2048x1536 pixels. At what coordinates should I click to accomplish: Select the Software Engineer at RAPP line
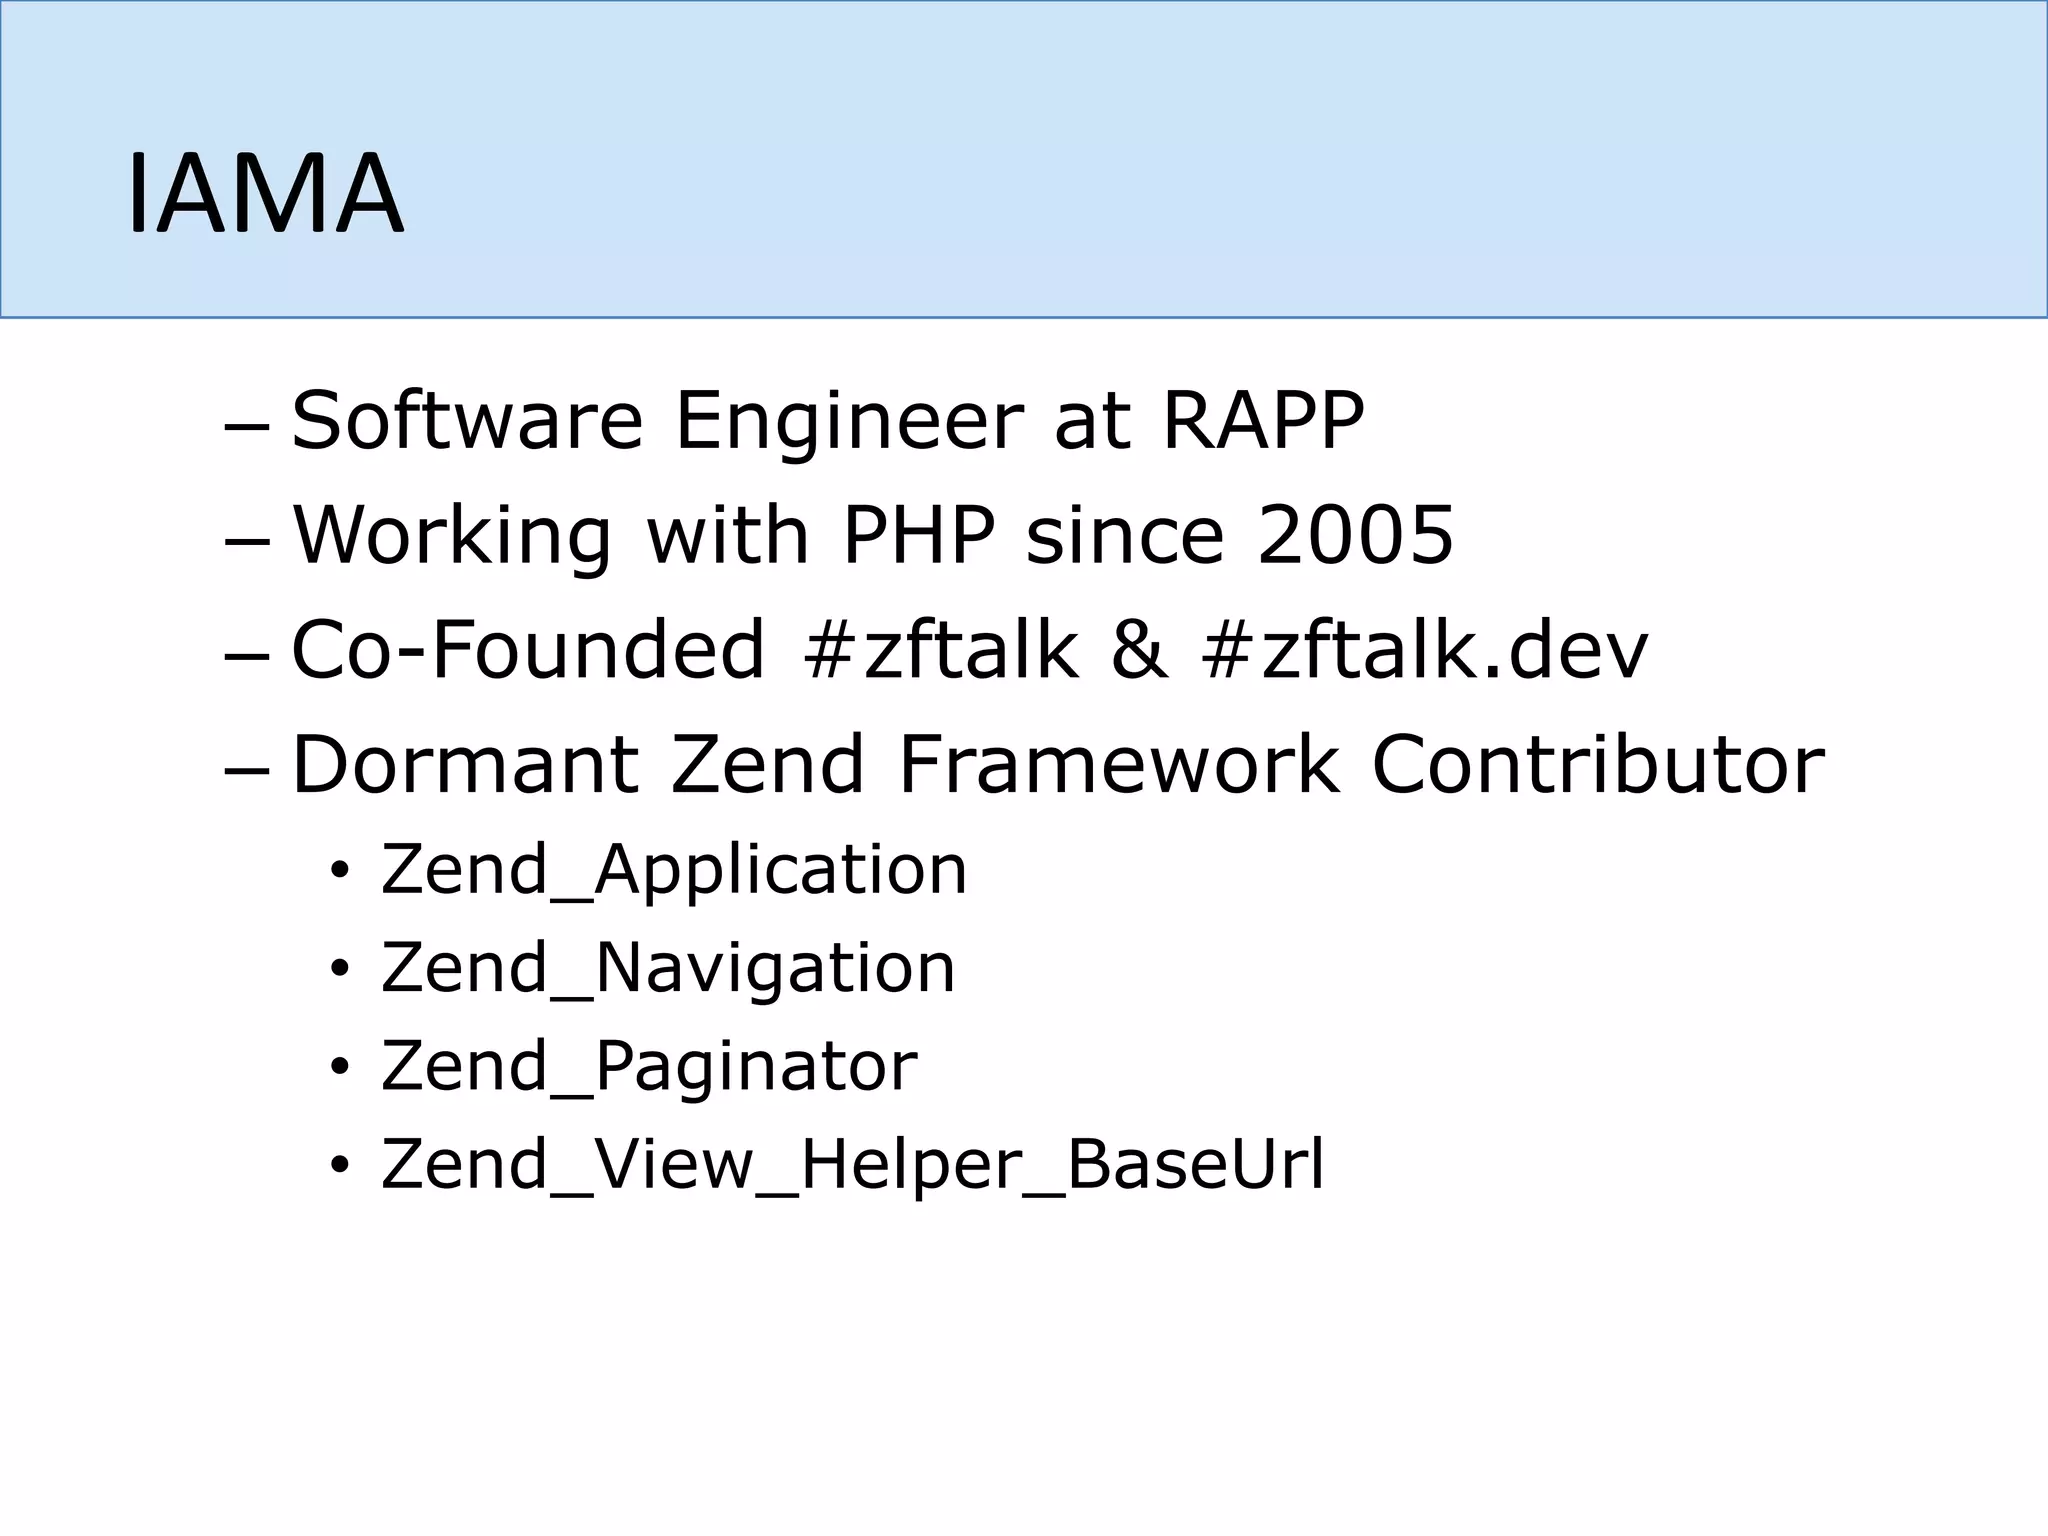click(827, 420)
